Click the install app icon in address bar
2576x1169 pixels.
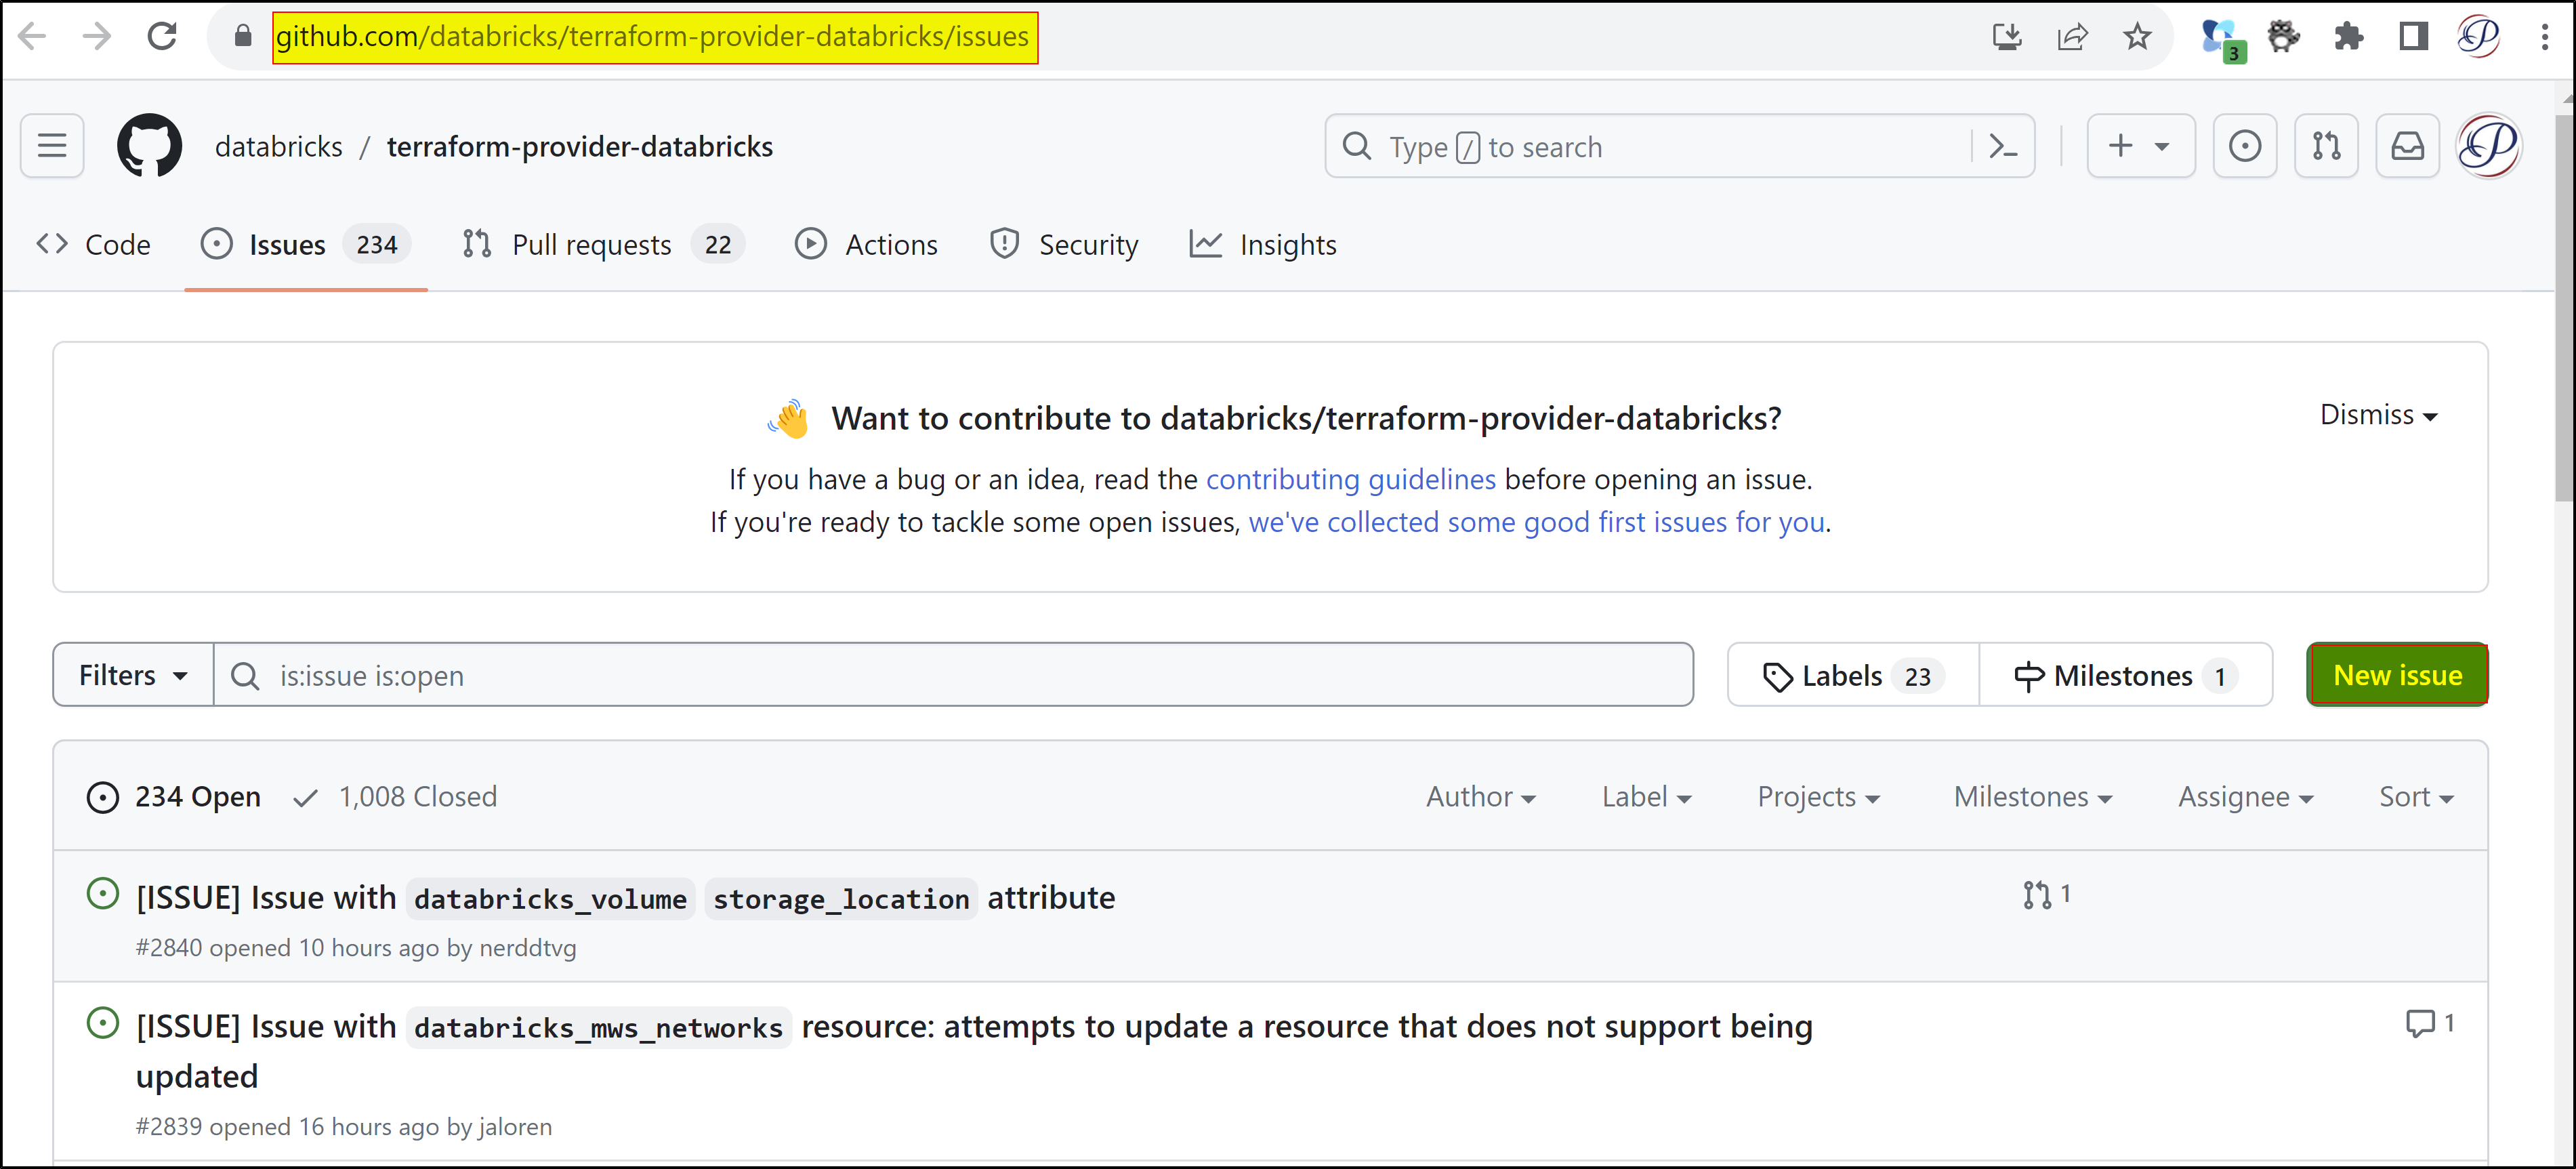pyautogui.click(x=2006, y=37)
